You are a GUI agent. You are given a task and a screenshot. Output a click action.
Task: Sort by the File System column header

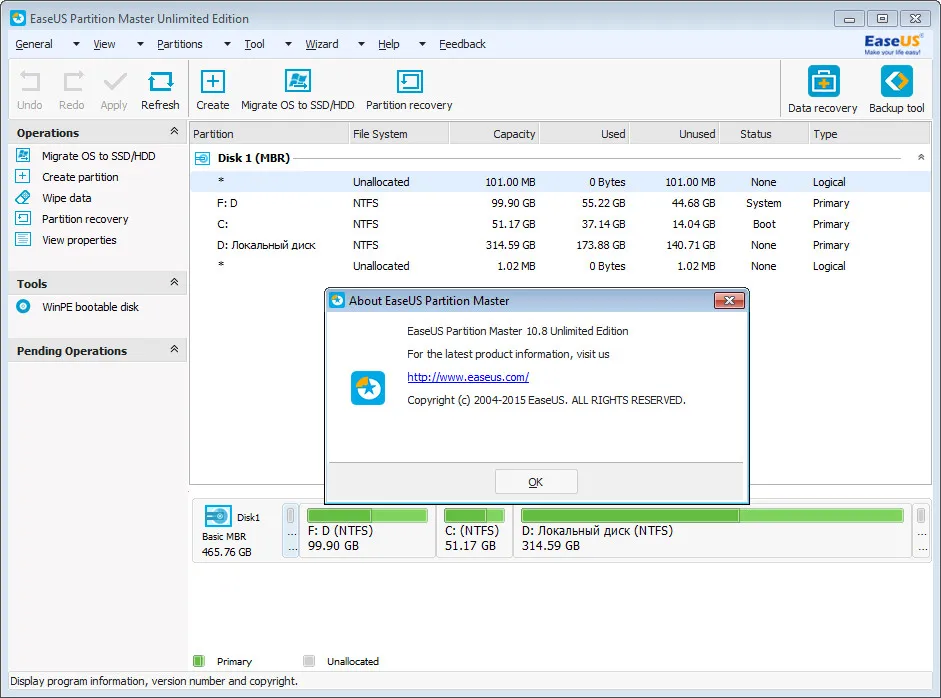point(398,134)
